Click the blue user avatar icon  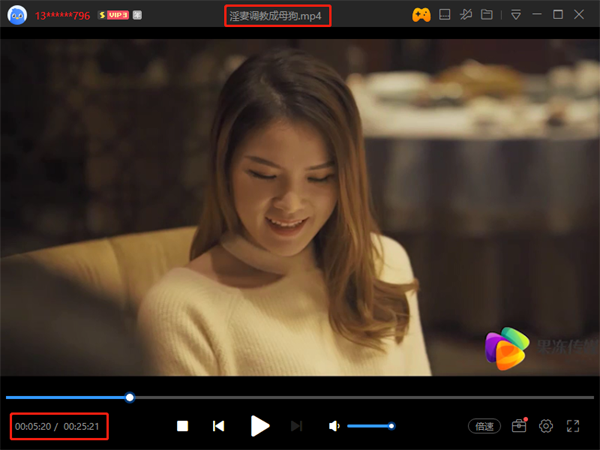coord(17,15)
